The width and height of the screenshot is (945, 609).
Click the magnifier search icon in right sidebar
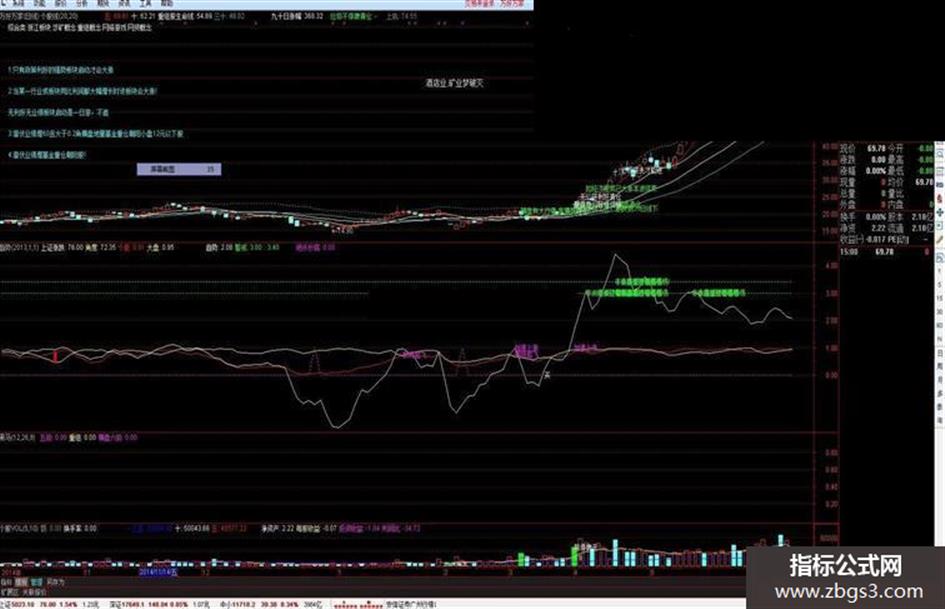[940, 154]
